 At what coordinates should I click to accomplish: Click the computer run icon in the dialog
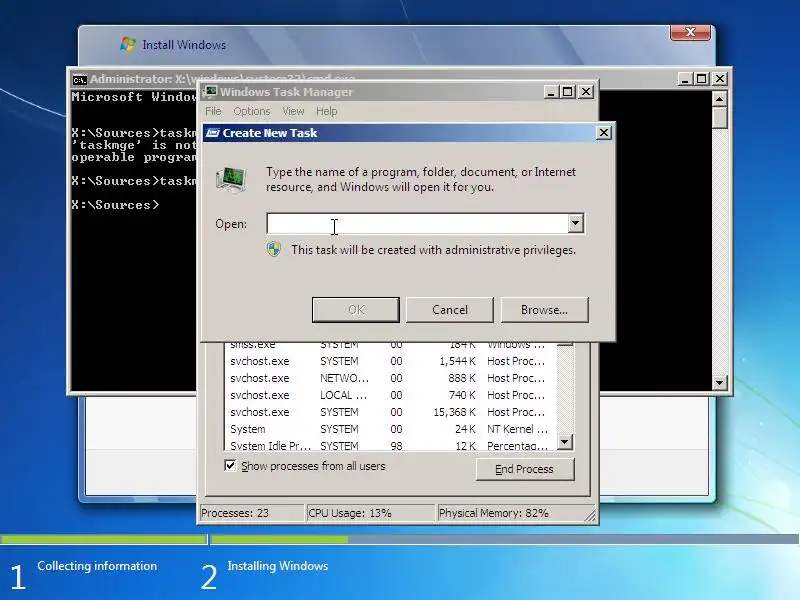(231, 180)
